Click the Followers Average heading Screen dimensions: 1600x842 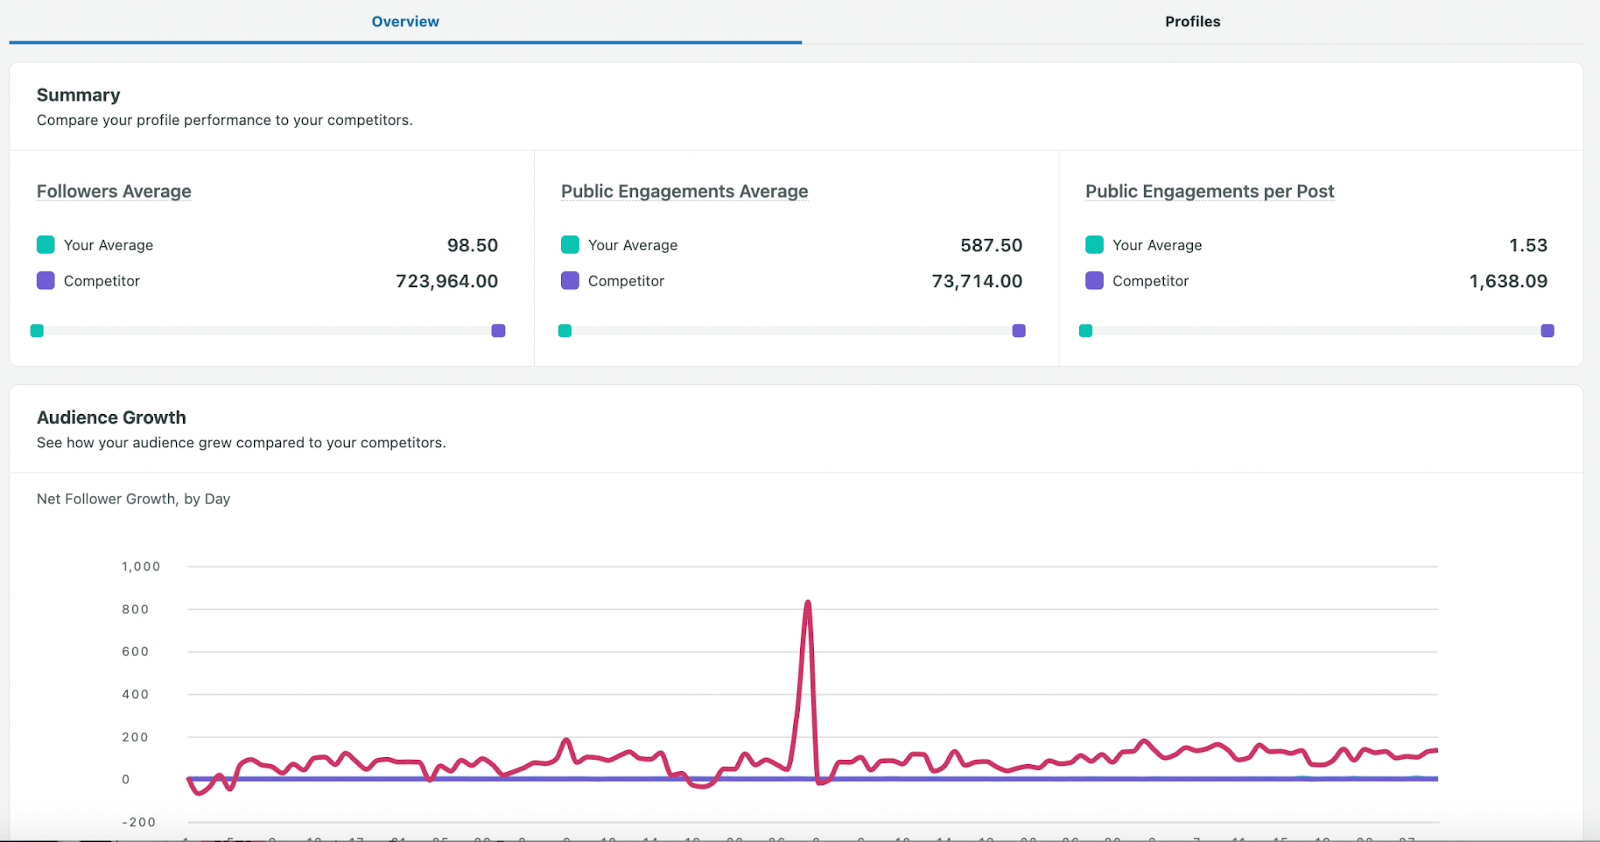114,191
